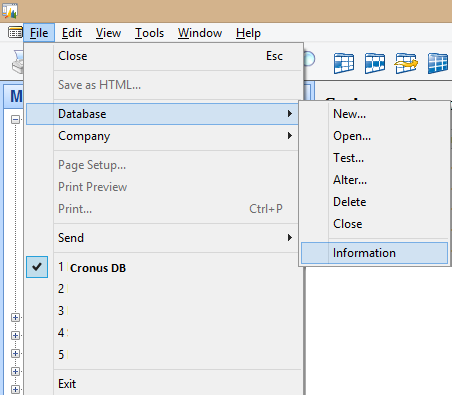452x395 pixels.
Task: Open the Help menu
Action: click(x=248, y=33)
